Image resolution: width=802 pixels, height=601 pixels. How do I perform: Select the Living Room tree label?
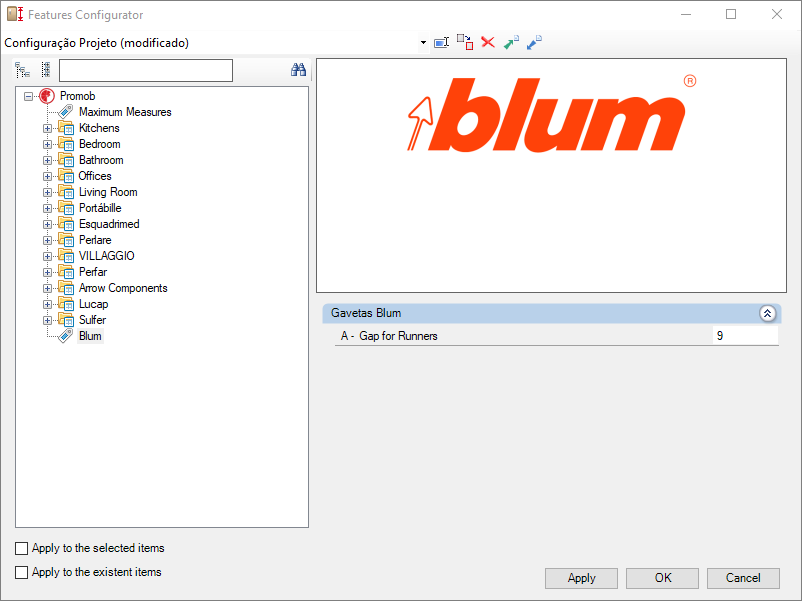[108, 192]
